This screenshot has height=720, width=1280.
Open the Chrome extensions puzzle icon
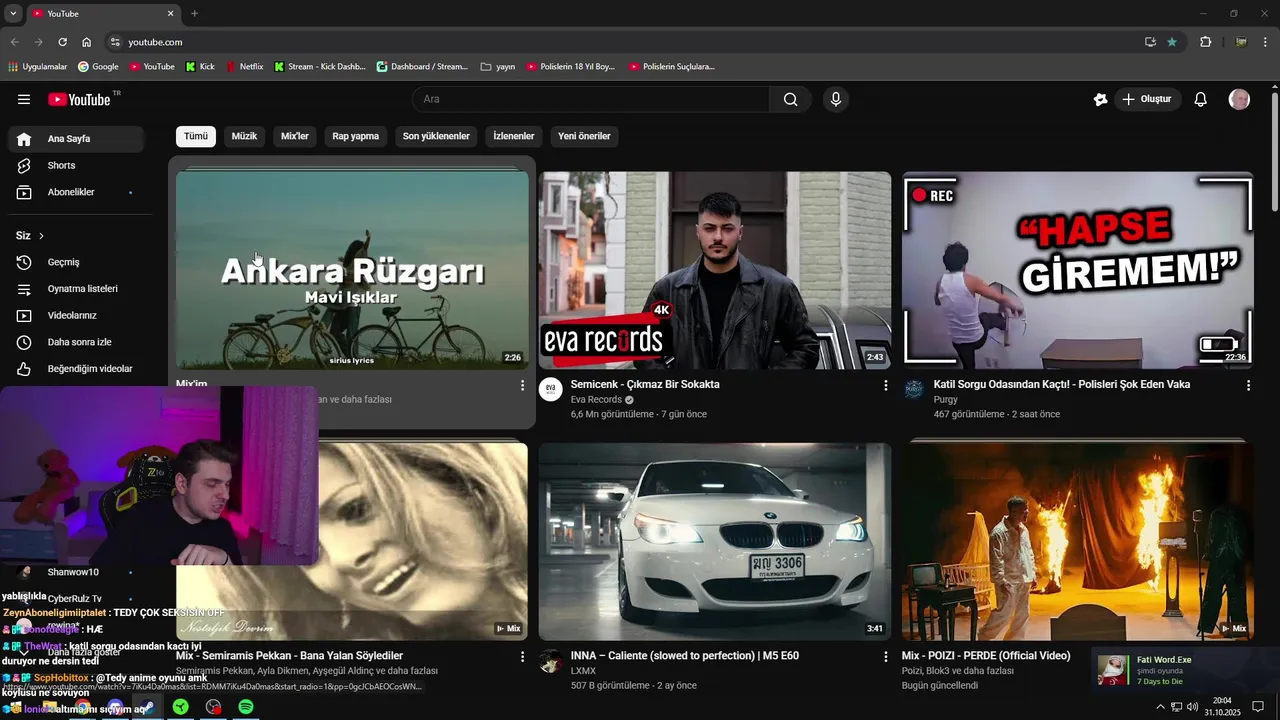(1205, 42)
